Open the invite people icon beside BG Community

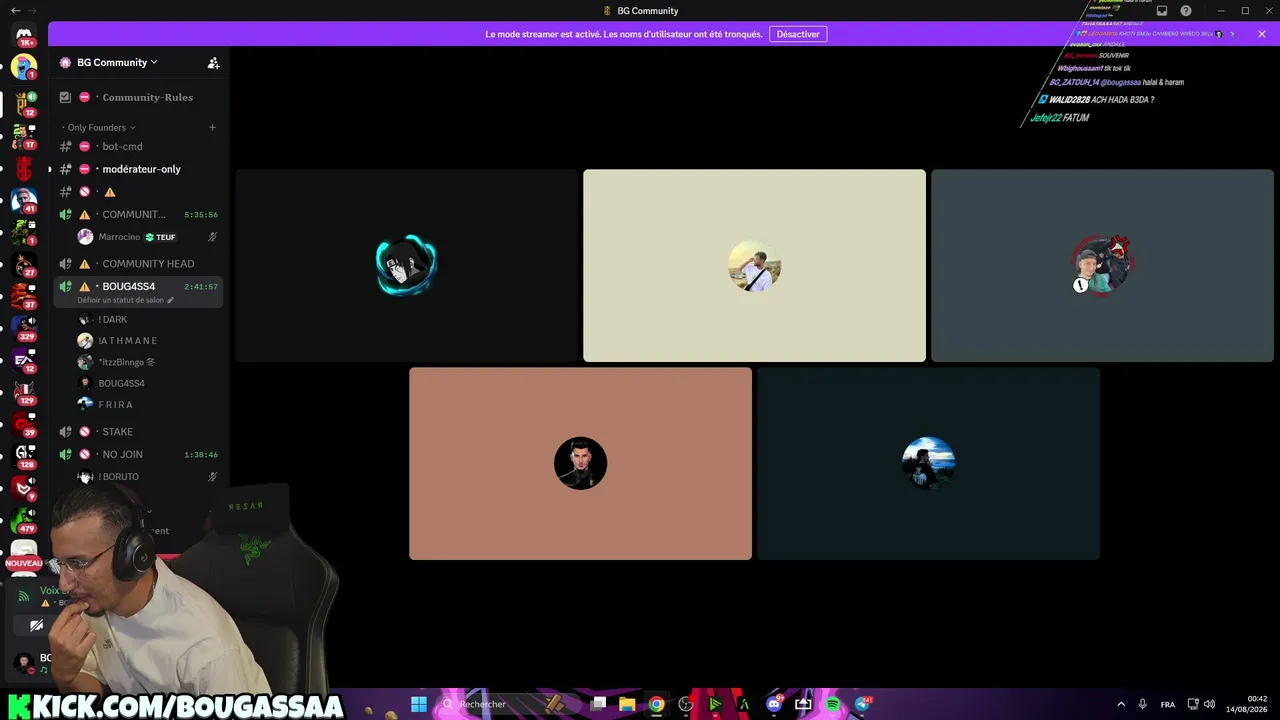pos(213,62)
